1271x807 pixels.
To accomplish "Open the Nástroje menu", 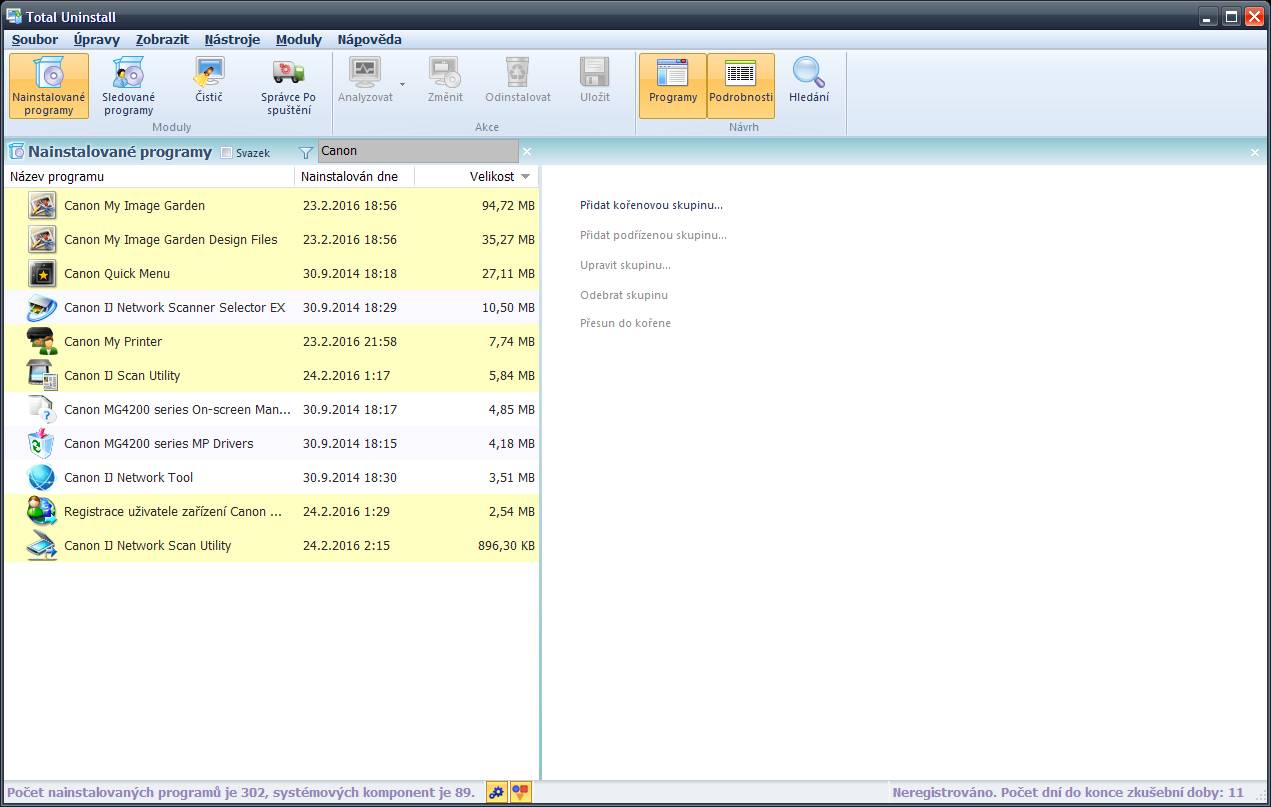I will tap(232, 40).
